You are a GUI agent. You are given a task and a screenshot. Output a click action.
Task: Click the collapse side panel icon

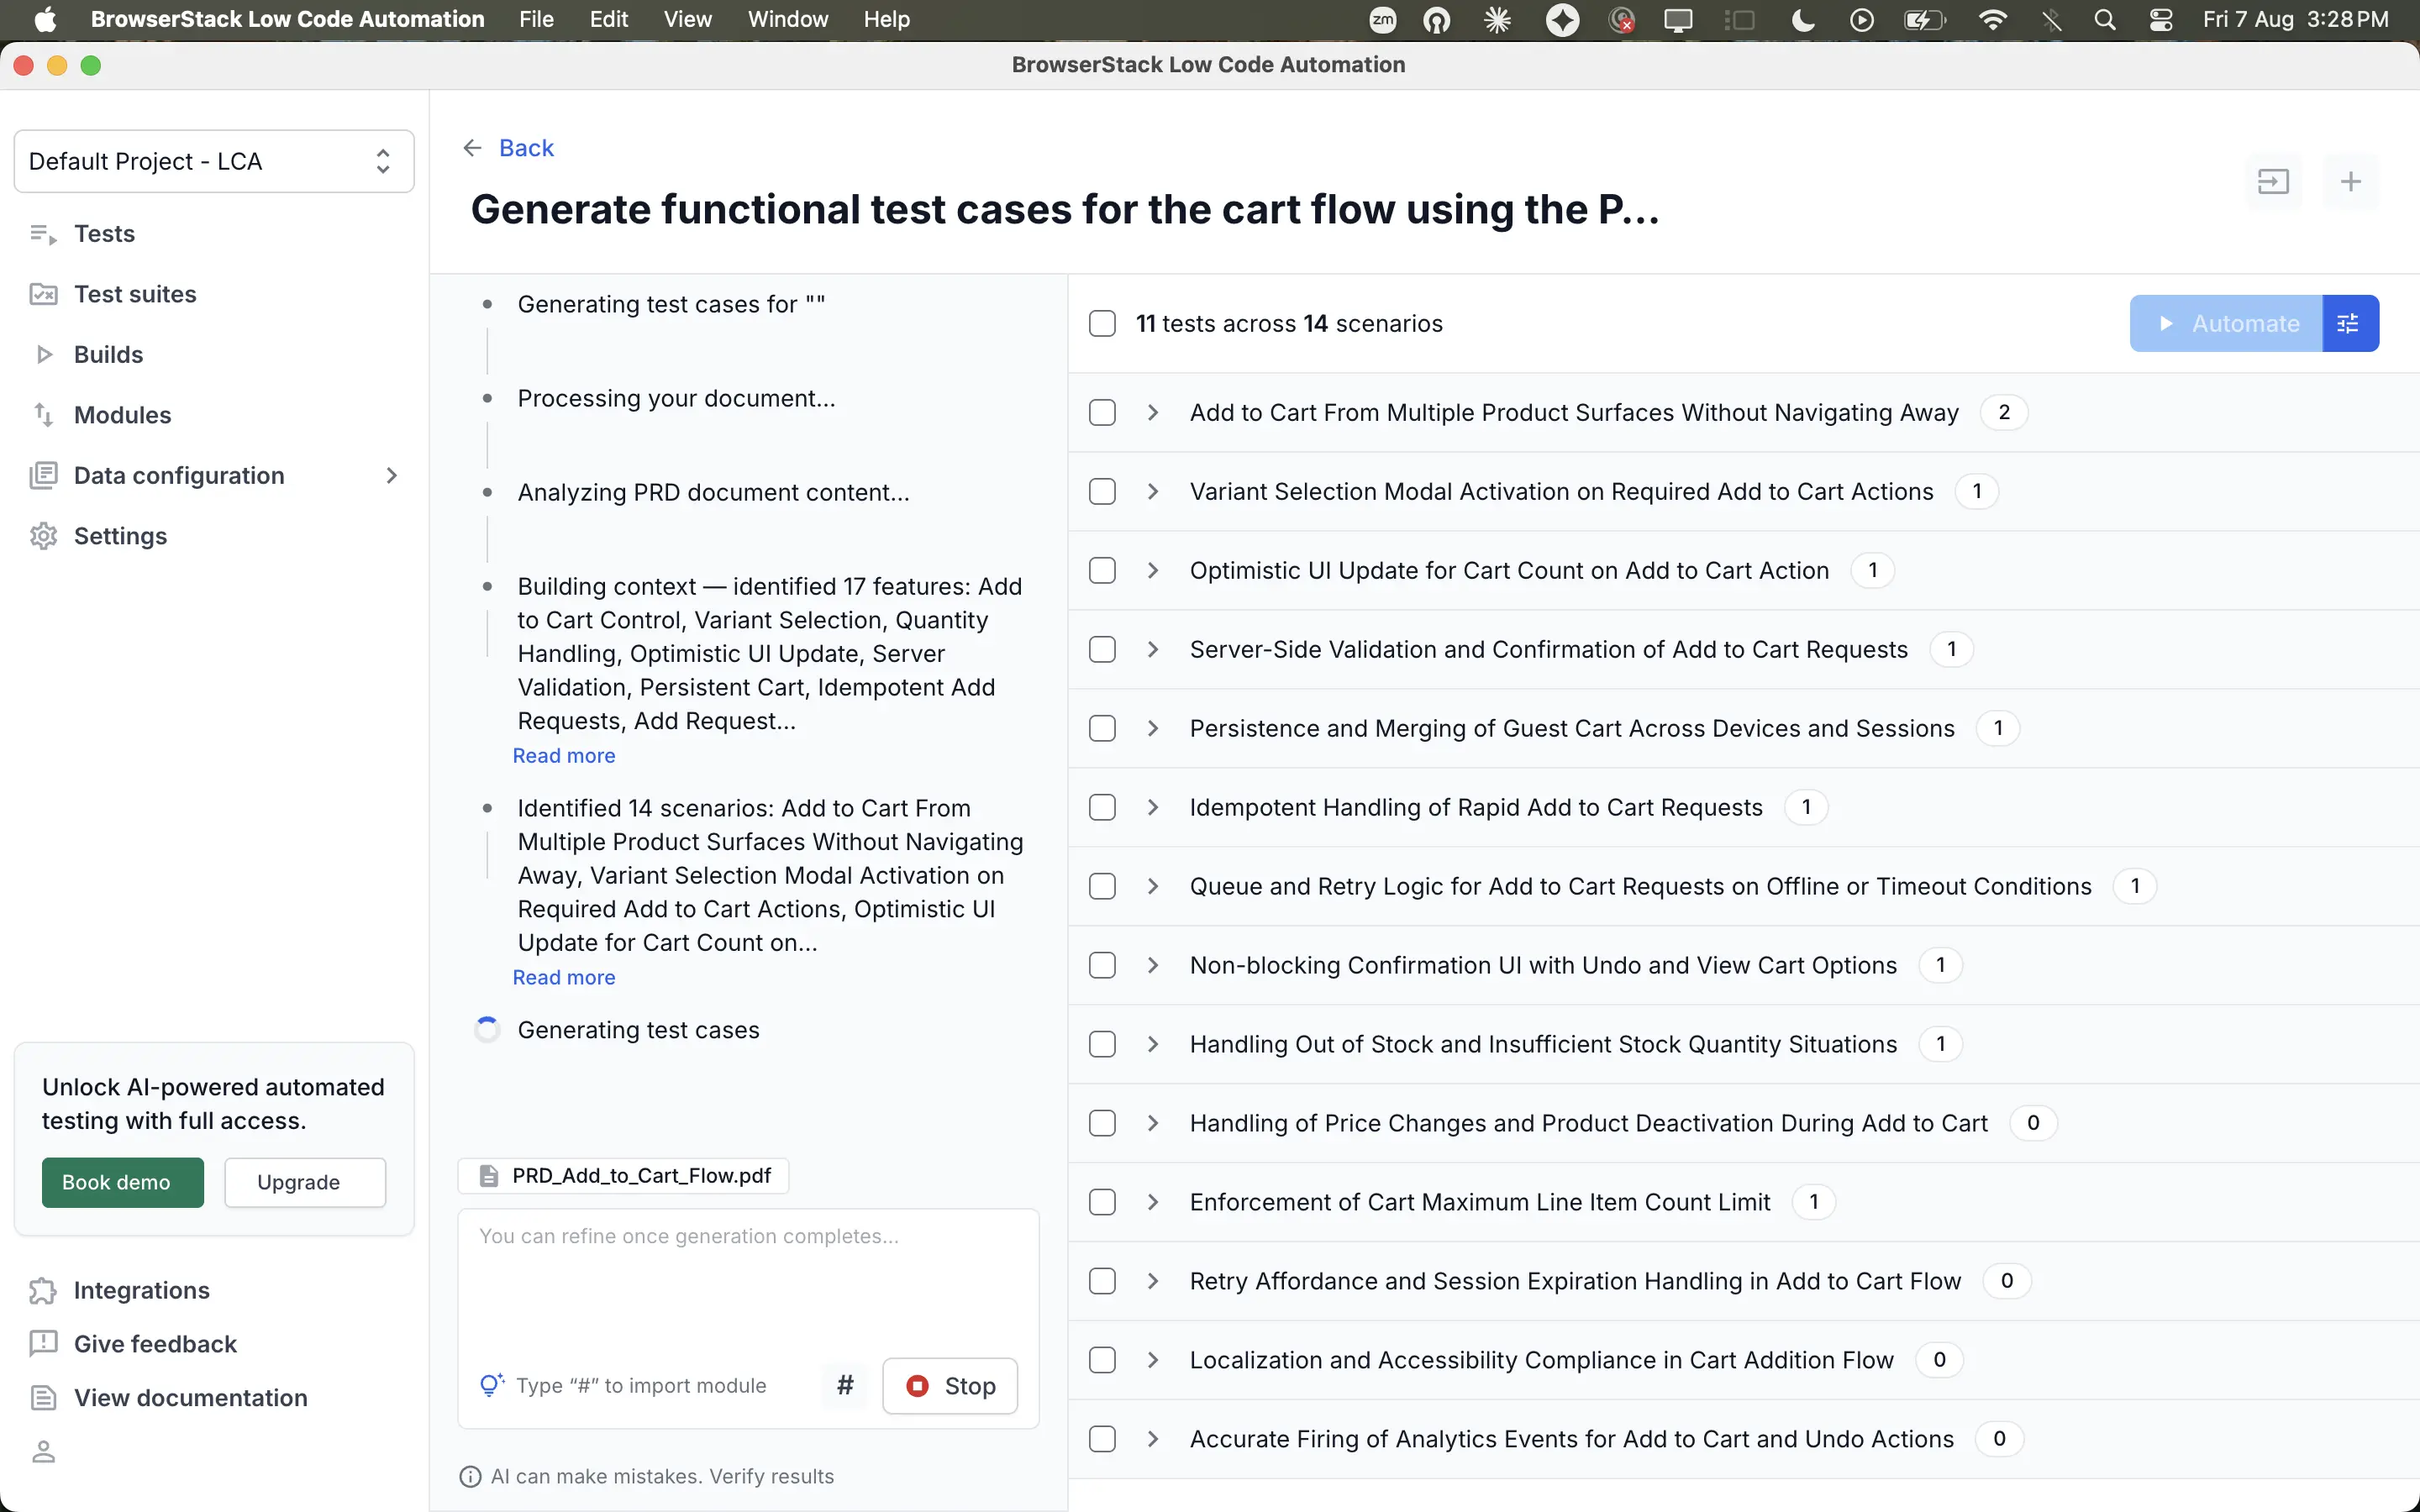[x=2273, y=182]
